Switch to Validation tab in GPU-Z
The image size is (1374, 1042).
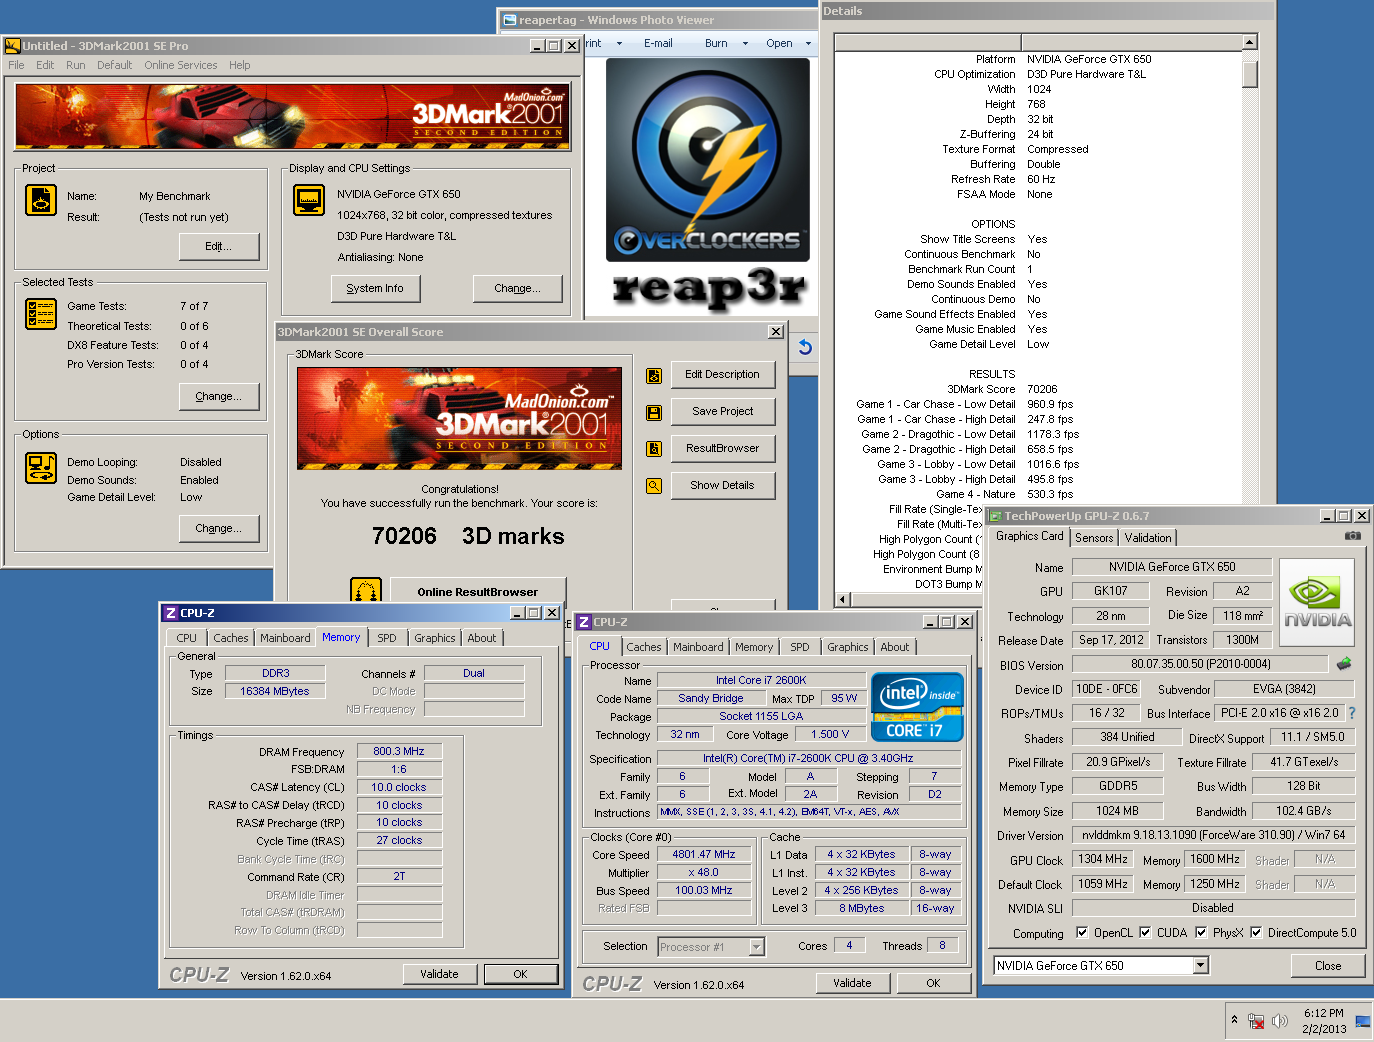pos(1148,538)
